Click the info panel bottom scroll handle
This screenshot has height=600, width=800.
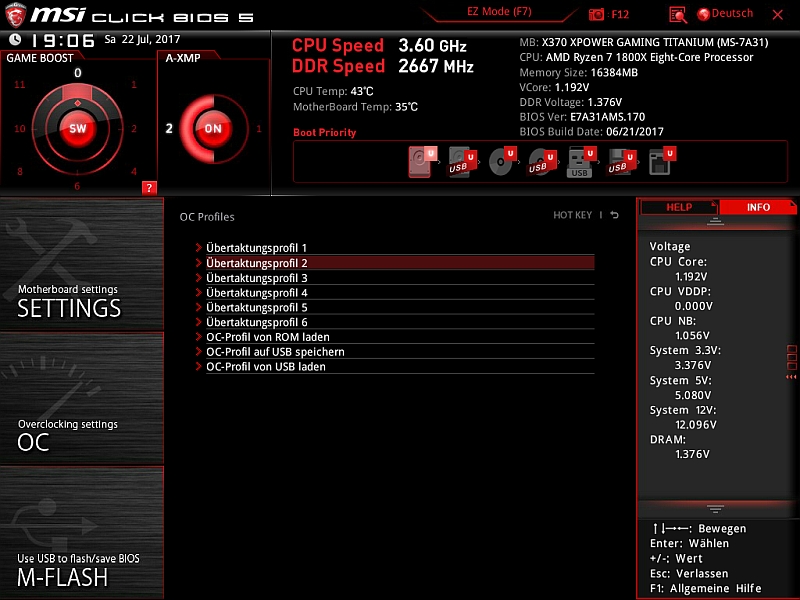(x=715, y=509)
